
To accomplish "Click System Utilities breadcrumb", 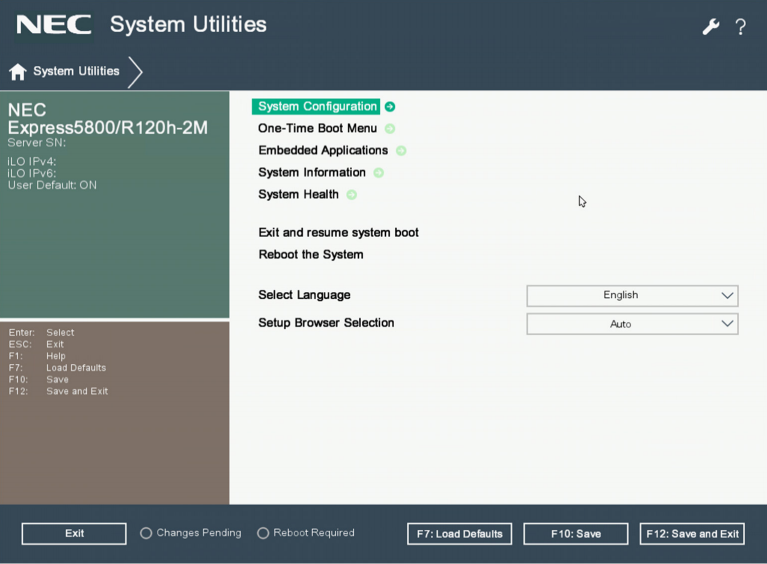I will [x=76, y=71].
